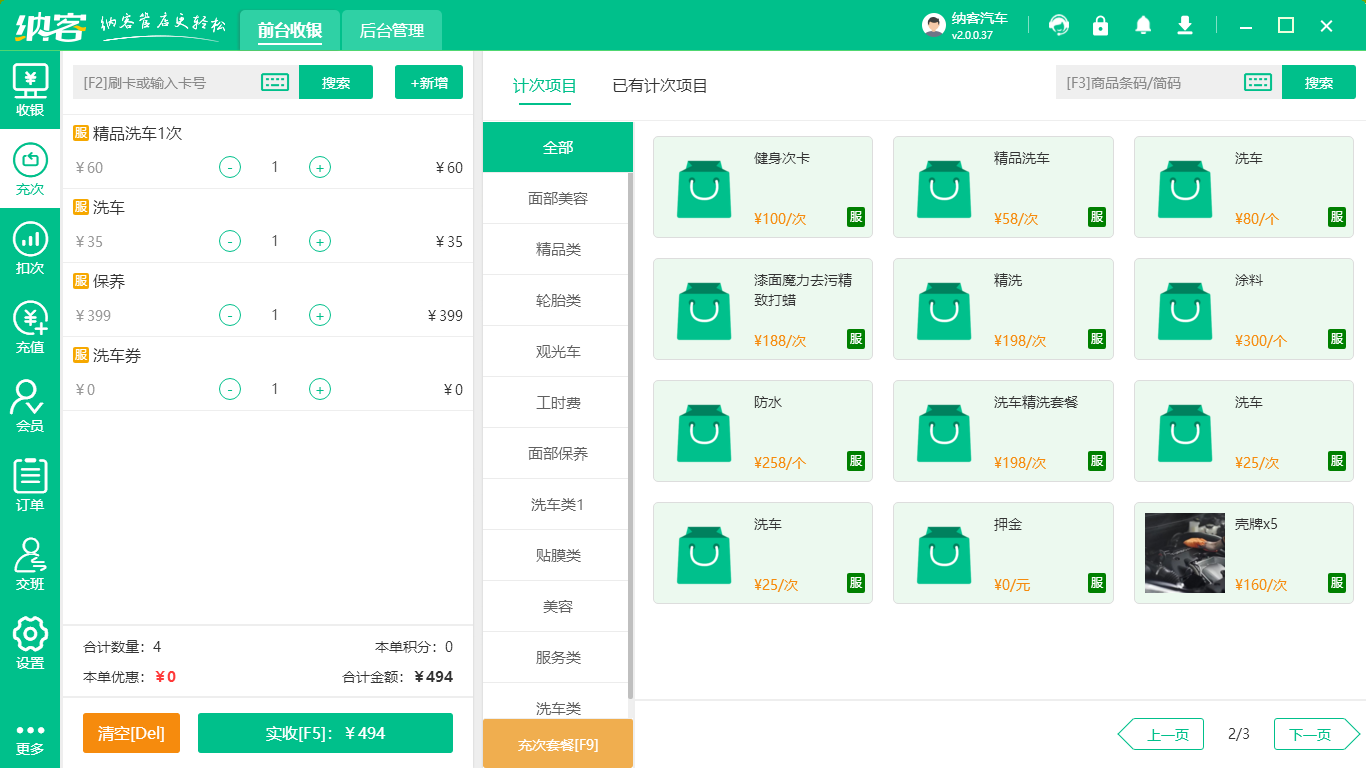Viewport: 1366px width, 768px height.
Task: Increase quantity of 洗车 using plus stepper
Action: click(320, 241)
